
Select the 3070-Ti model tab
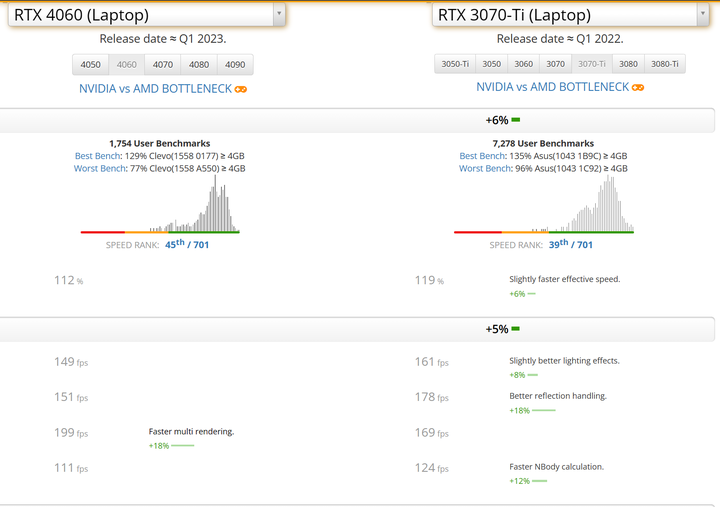pos(592,64)
